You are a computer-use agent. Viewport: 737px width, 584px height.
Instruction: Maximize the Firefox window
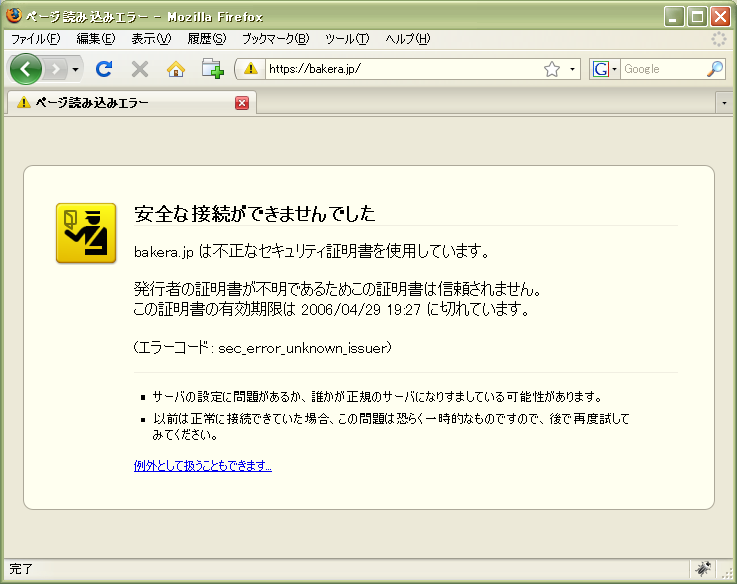pyautogui.click(x=697, y=17)
